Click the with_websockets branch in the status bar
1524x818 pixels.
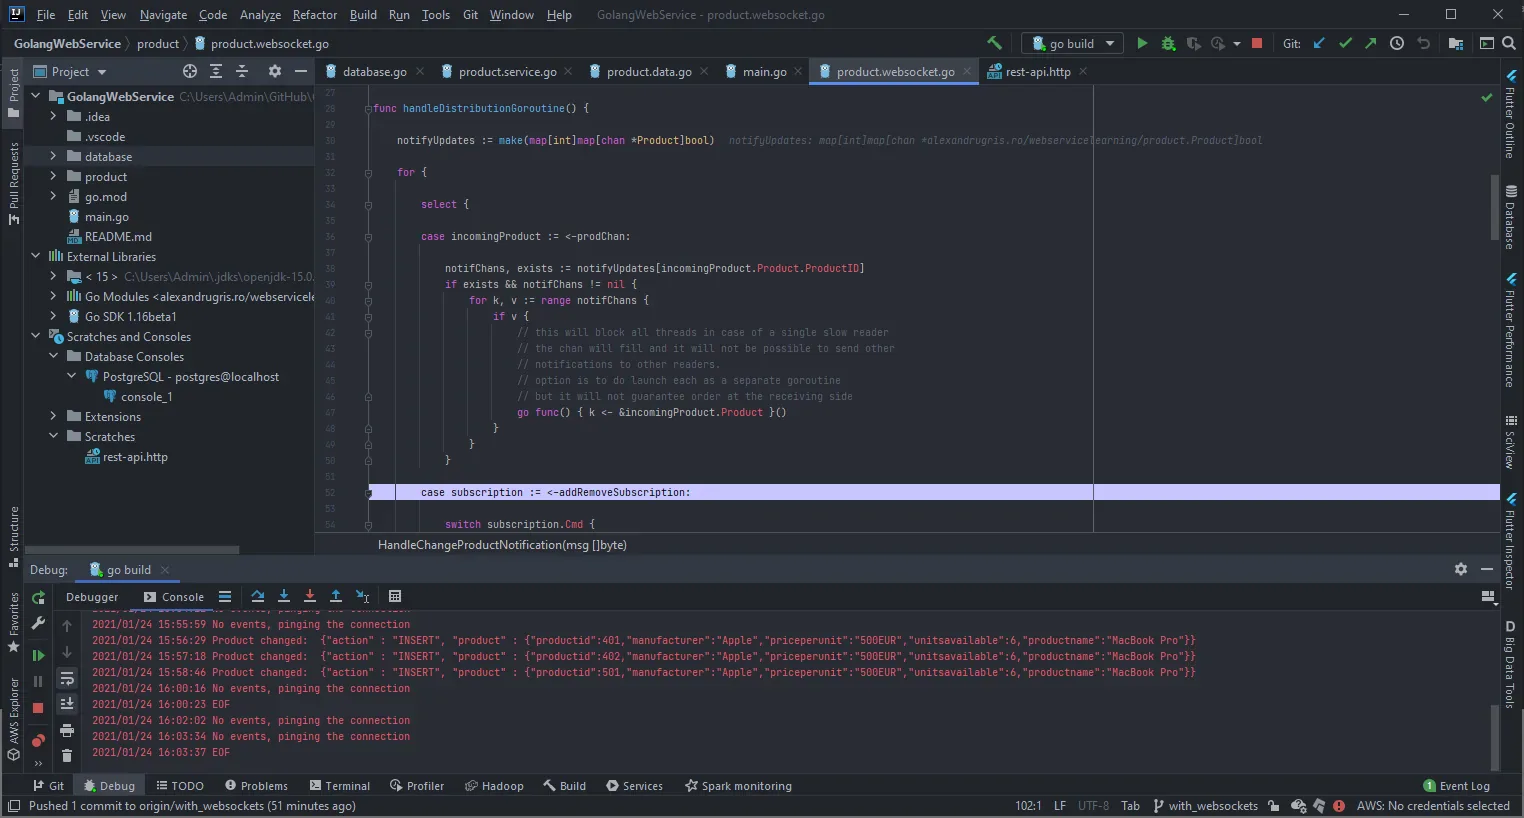click(x=1205, y=806)
